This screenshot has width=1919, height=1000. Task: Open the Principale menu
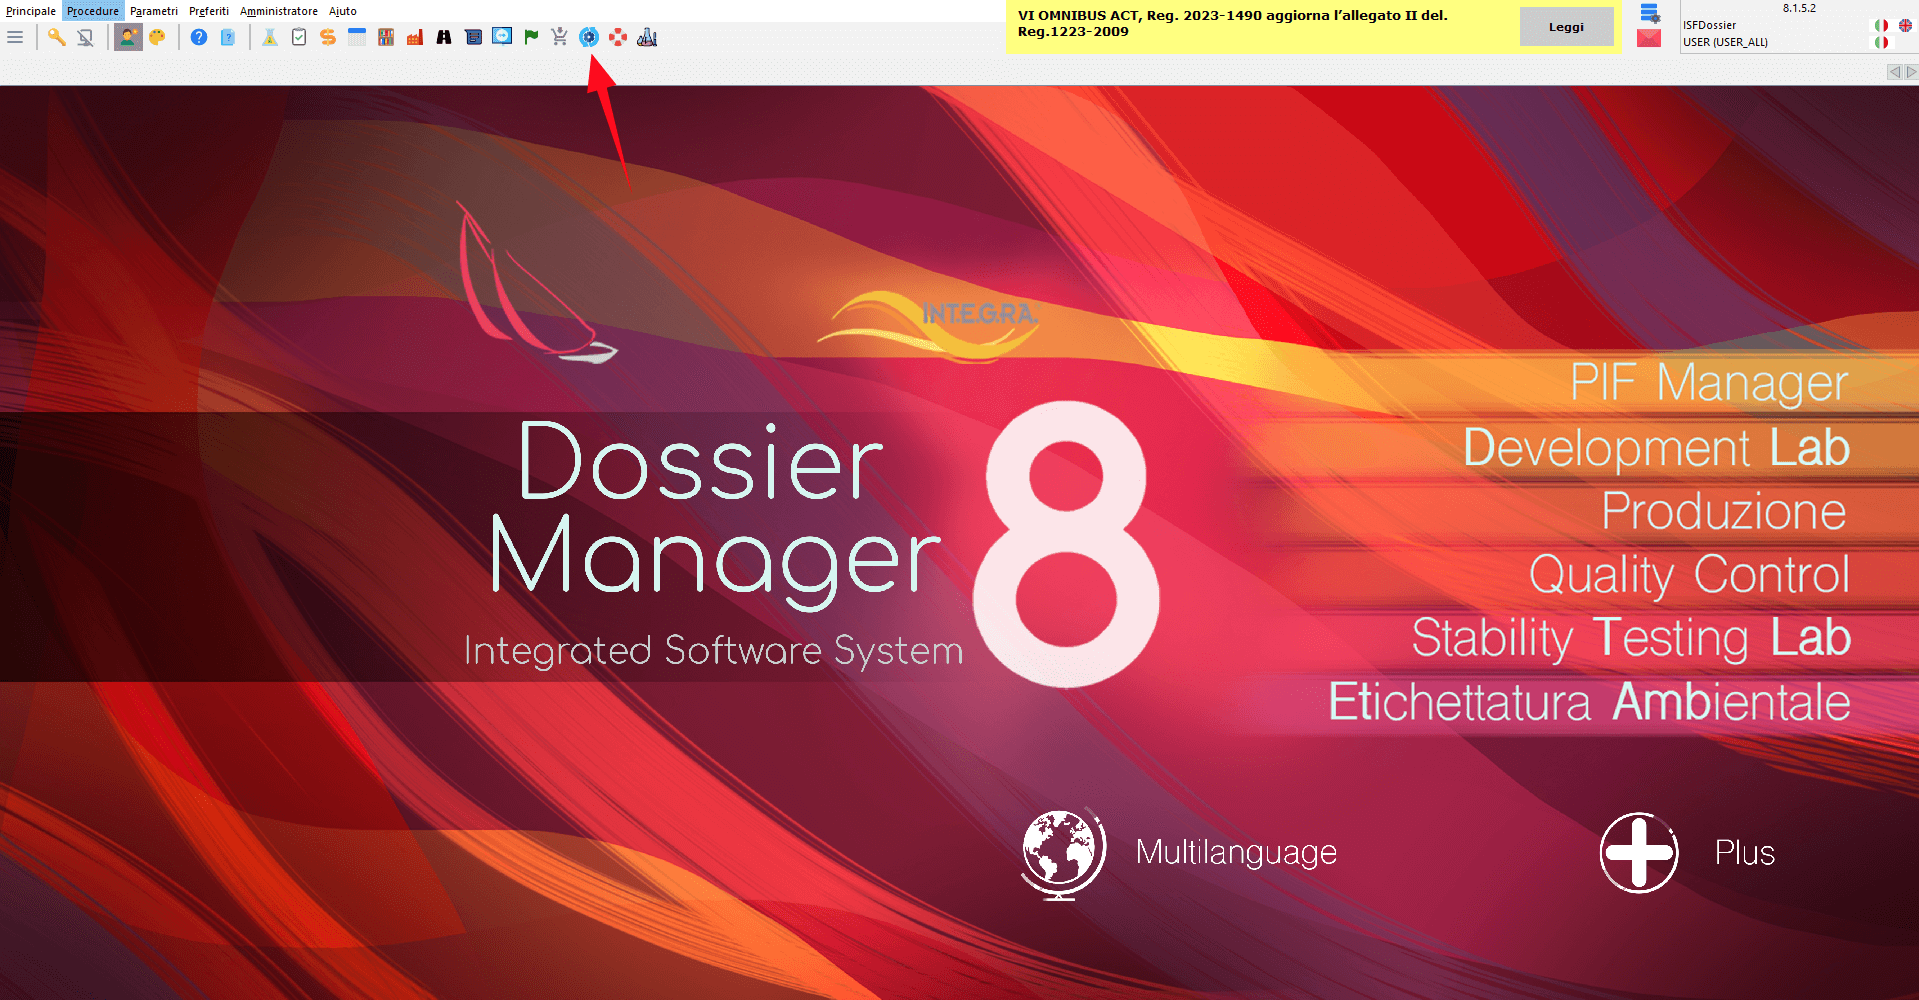[31, 11]
